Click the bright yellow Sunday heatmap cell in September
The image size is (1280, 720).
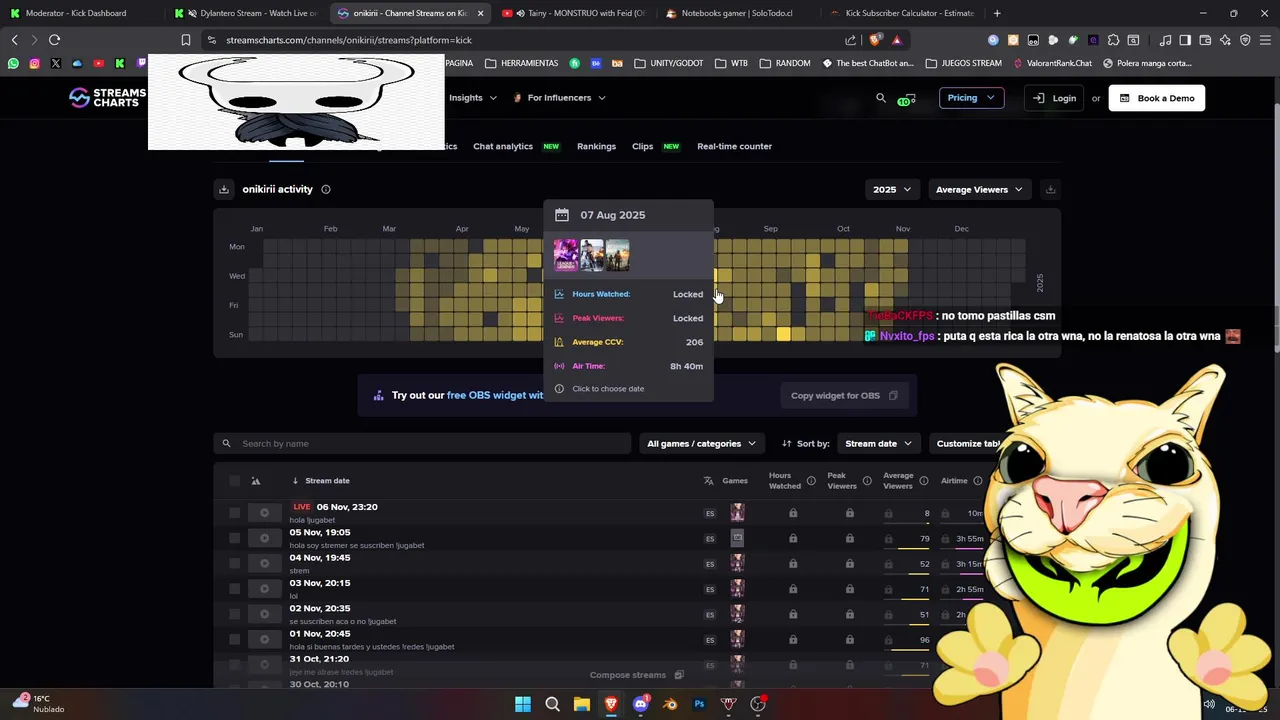[783, 334]
